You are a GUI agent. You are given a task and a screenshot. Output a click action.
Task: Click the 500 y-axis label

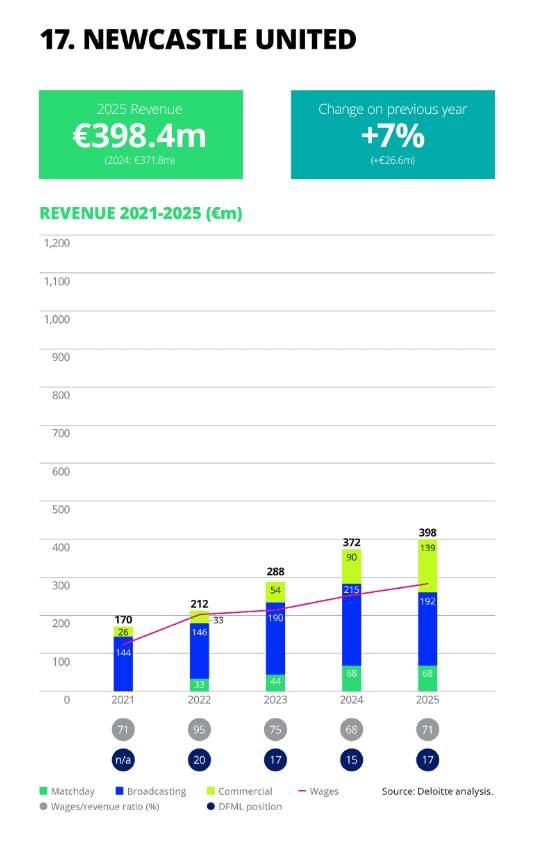pyautogui.click(x=61, y=509)
